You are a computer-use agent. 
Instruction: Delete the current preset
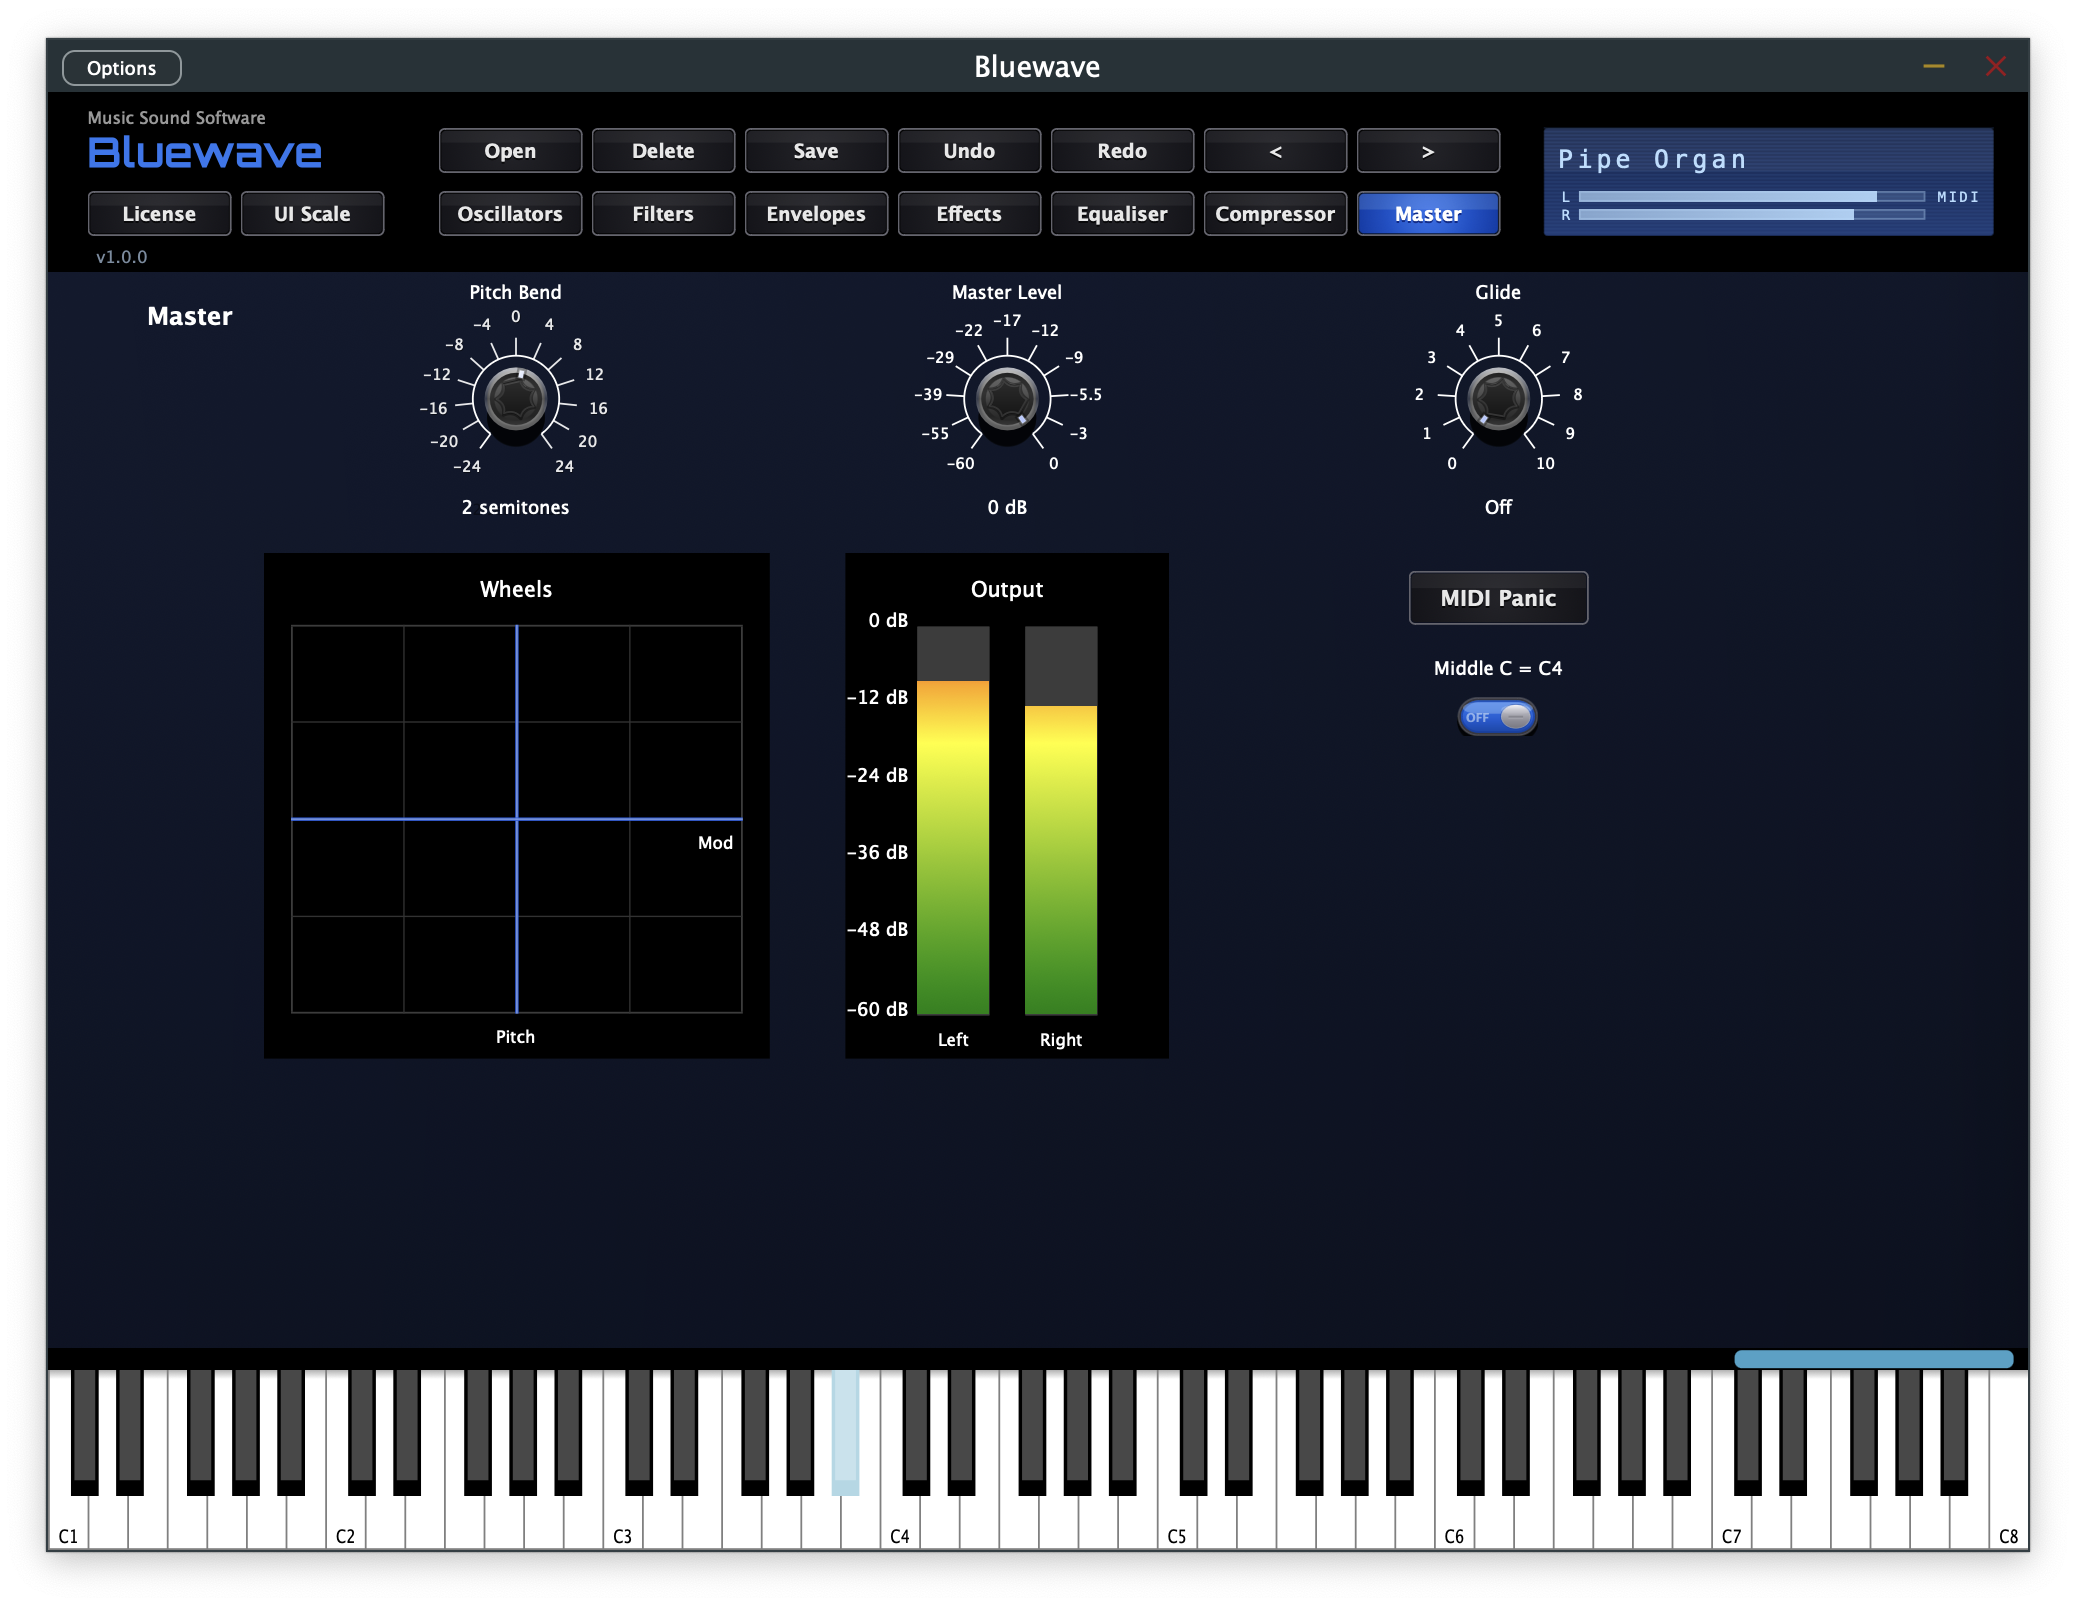click(663, 151)
